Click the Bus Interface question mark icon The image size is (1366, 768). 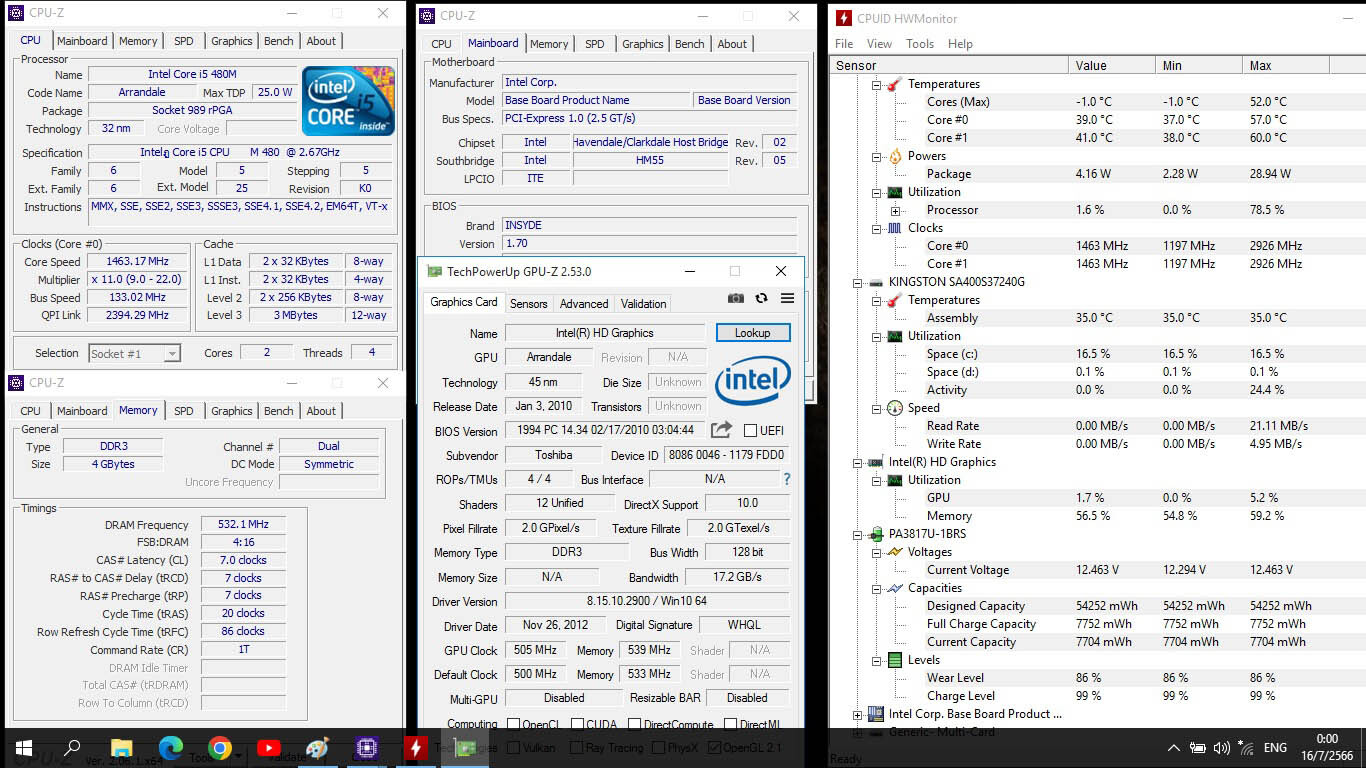[x=787, y=479]
